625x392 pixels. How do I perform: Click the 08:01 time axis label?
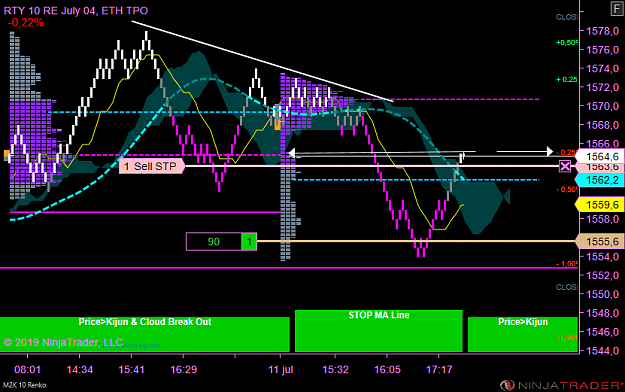click(x=28, y=370)
